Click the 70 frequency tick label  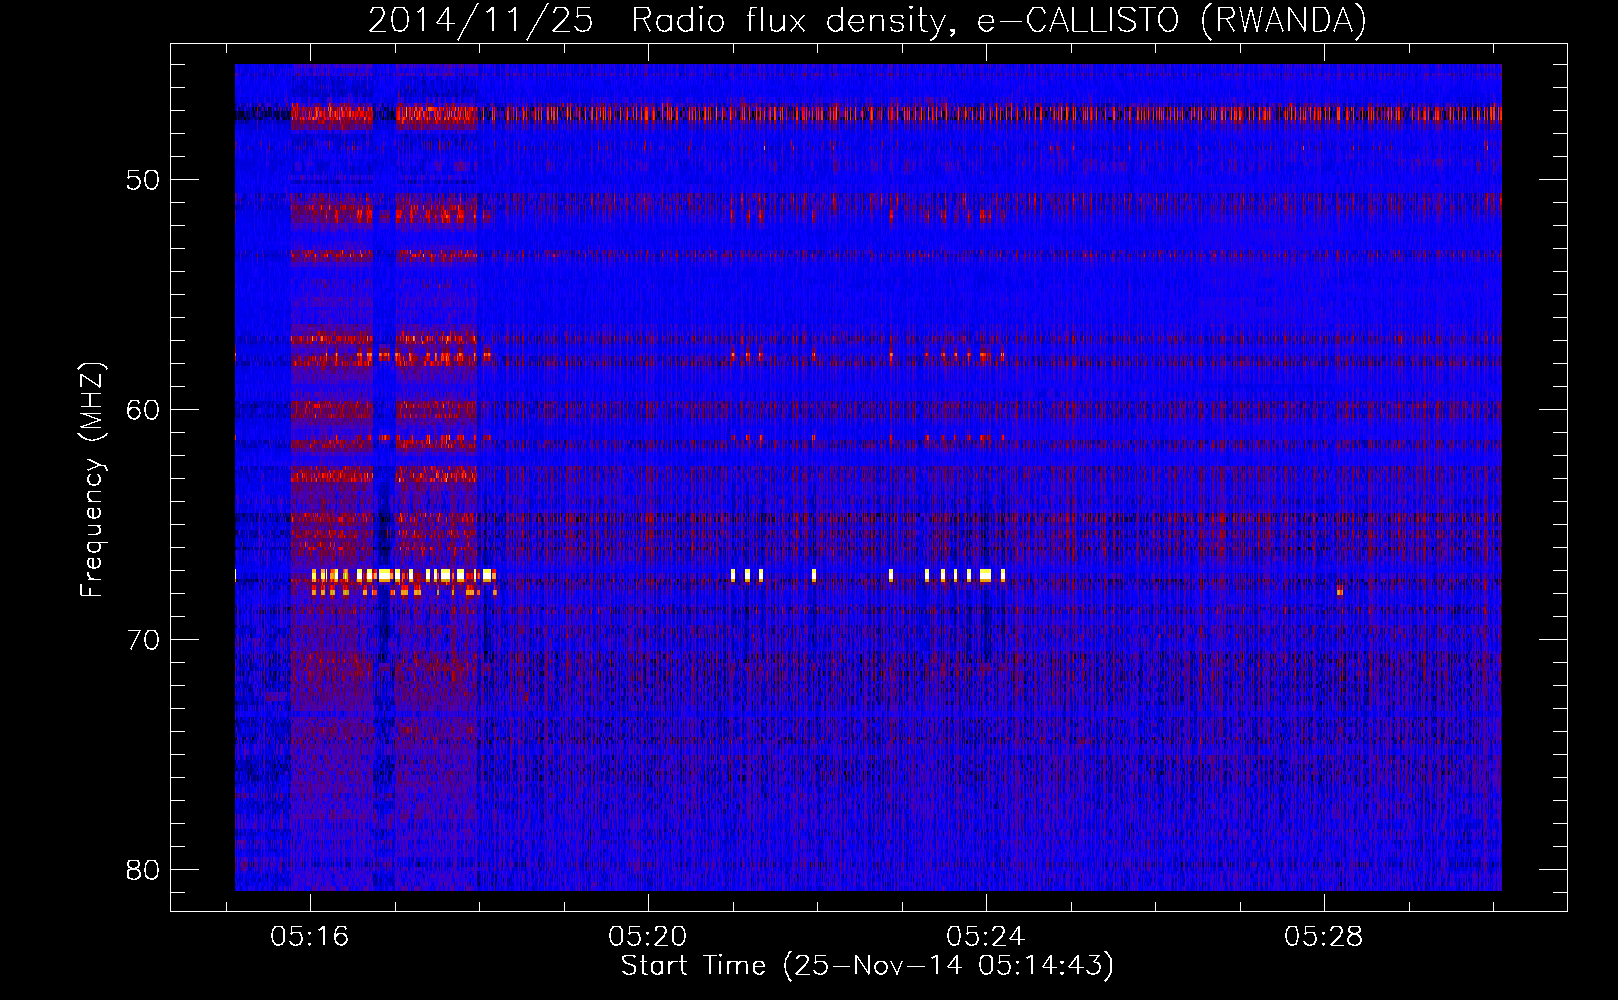coord(143,640)
